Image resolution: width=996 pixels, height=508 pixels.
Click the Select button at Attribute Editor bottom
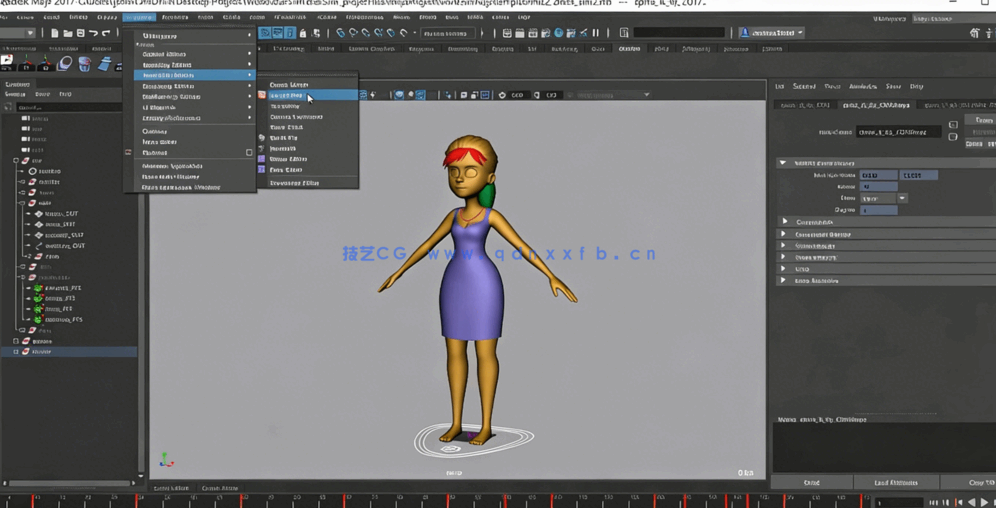pos(811,482)
